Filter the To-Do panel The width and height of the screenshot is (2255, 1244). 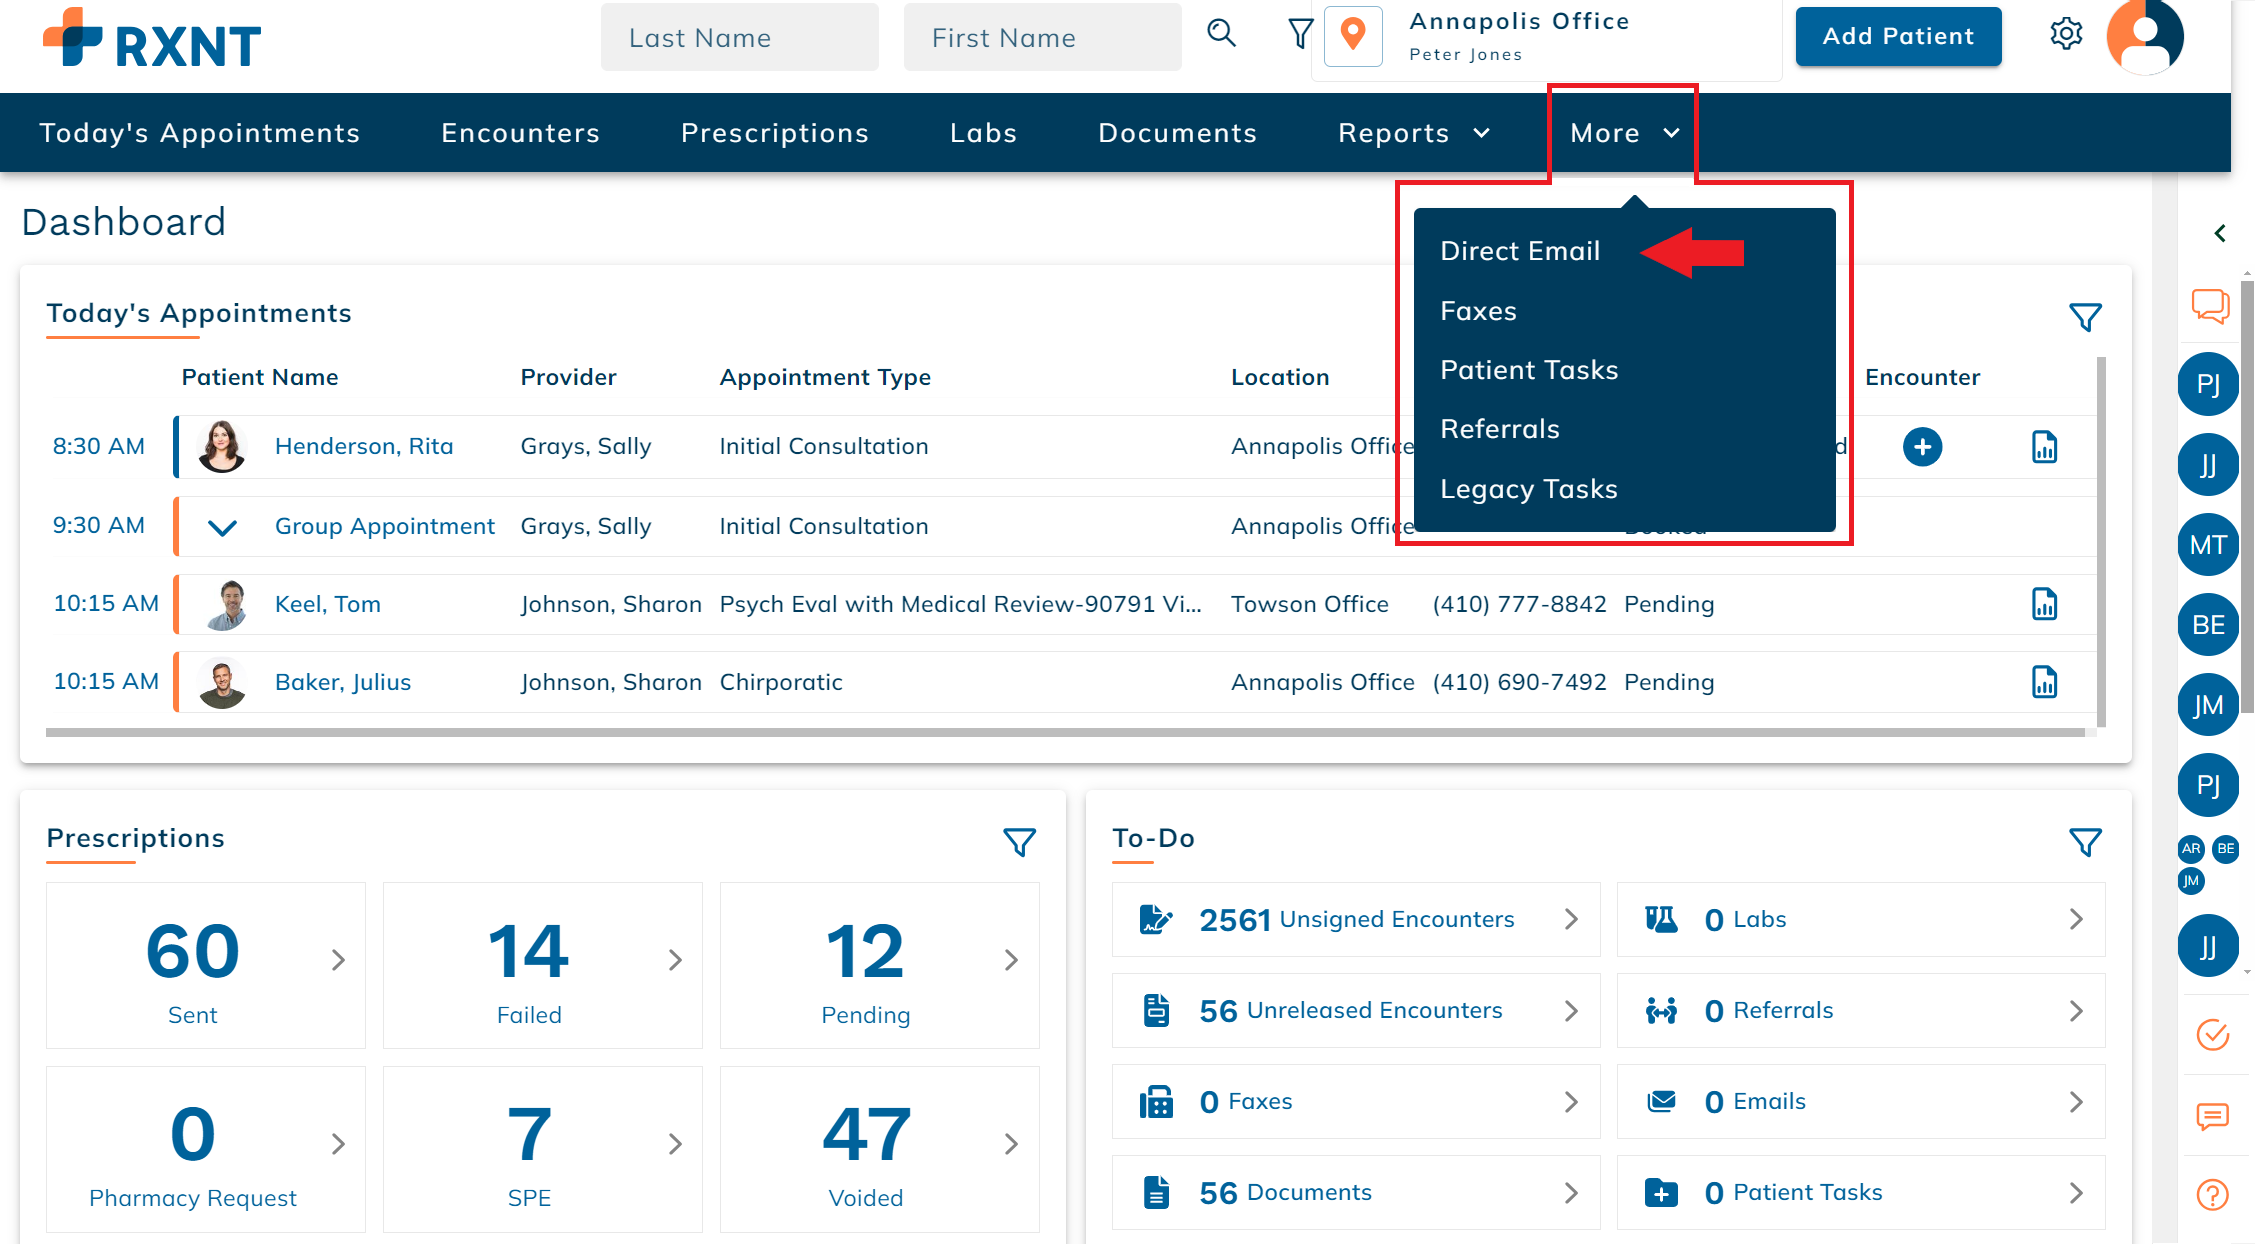2085,842
